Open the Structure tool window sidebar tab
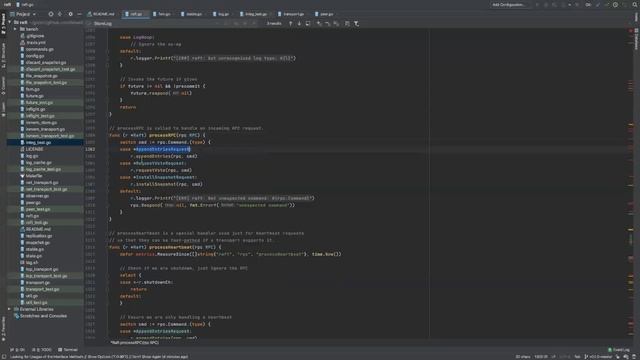This screenshot has height=360, width=640. tap(3, 56)
